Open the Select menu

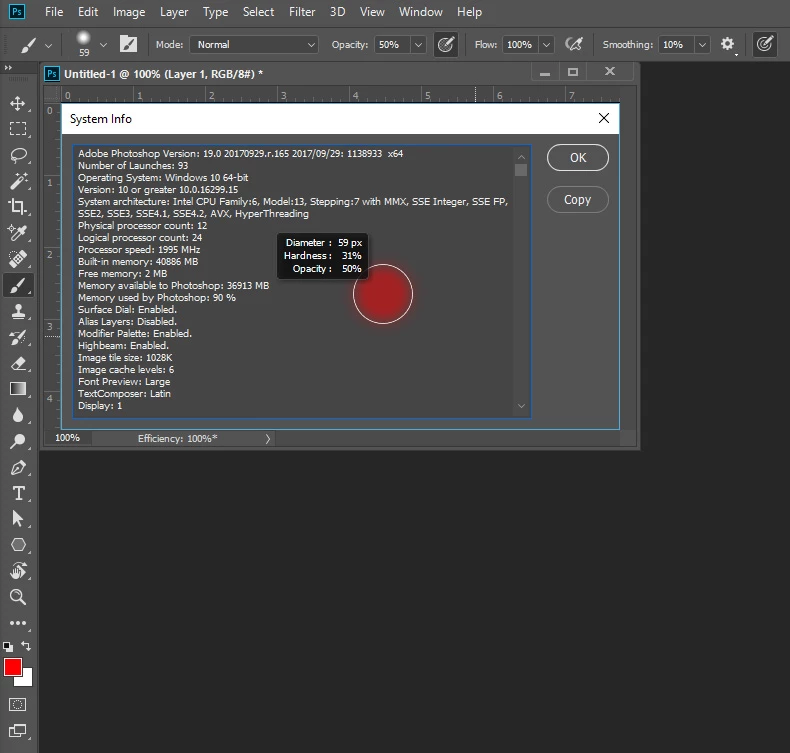coord(258,12)
